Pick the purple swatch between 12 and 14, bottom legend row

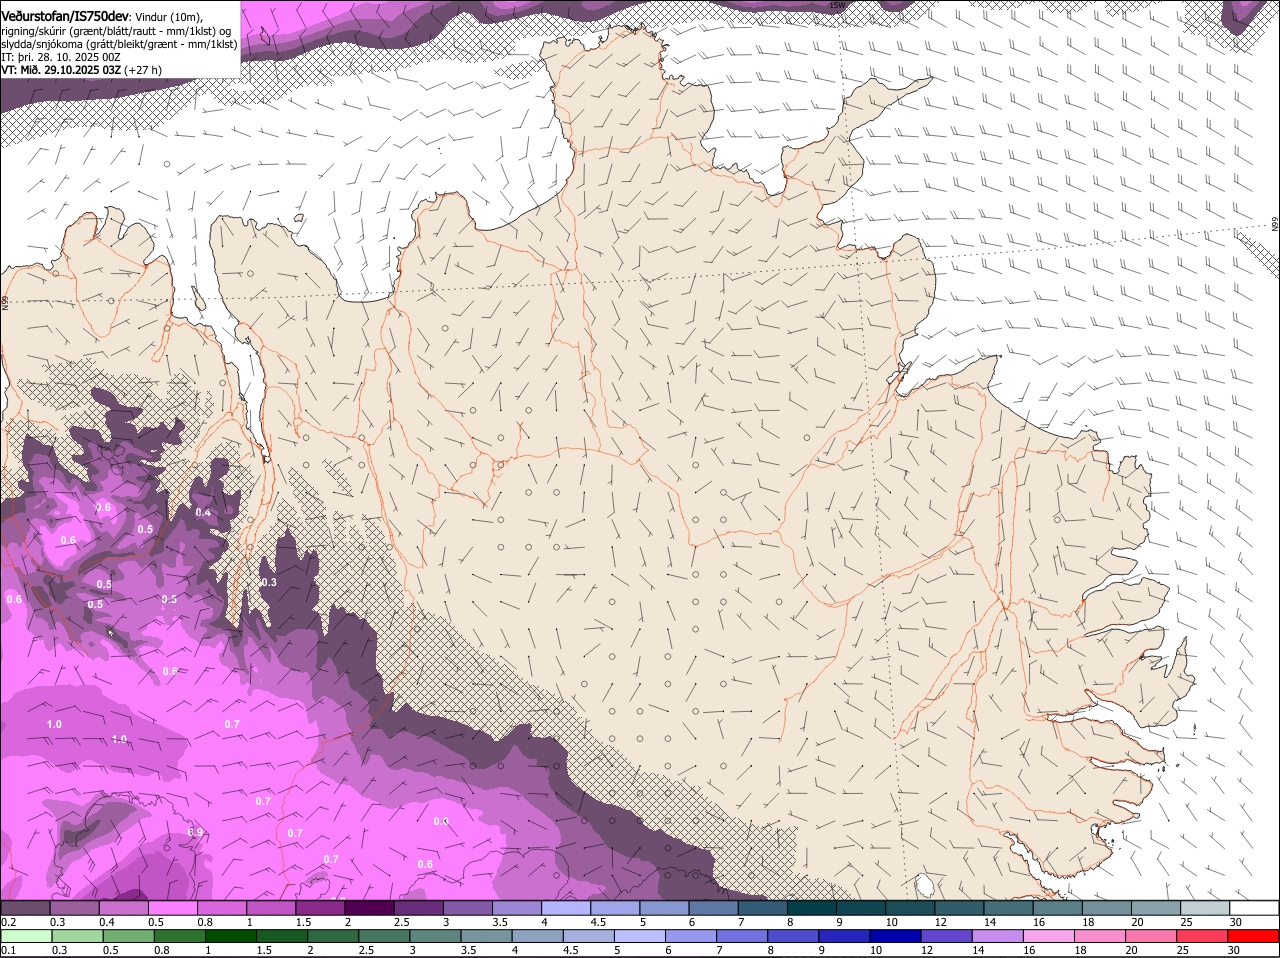[948, 936]
